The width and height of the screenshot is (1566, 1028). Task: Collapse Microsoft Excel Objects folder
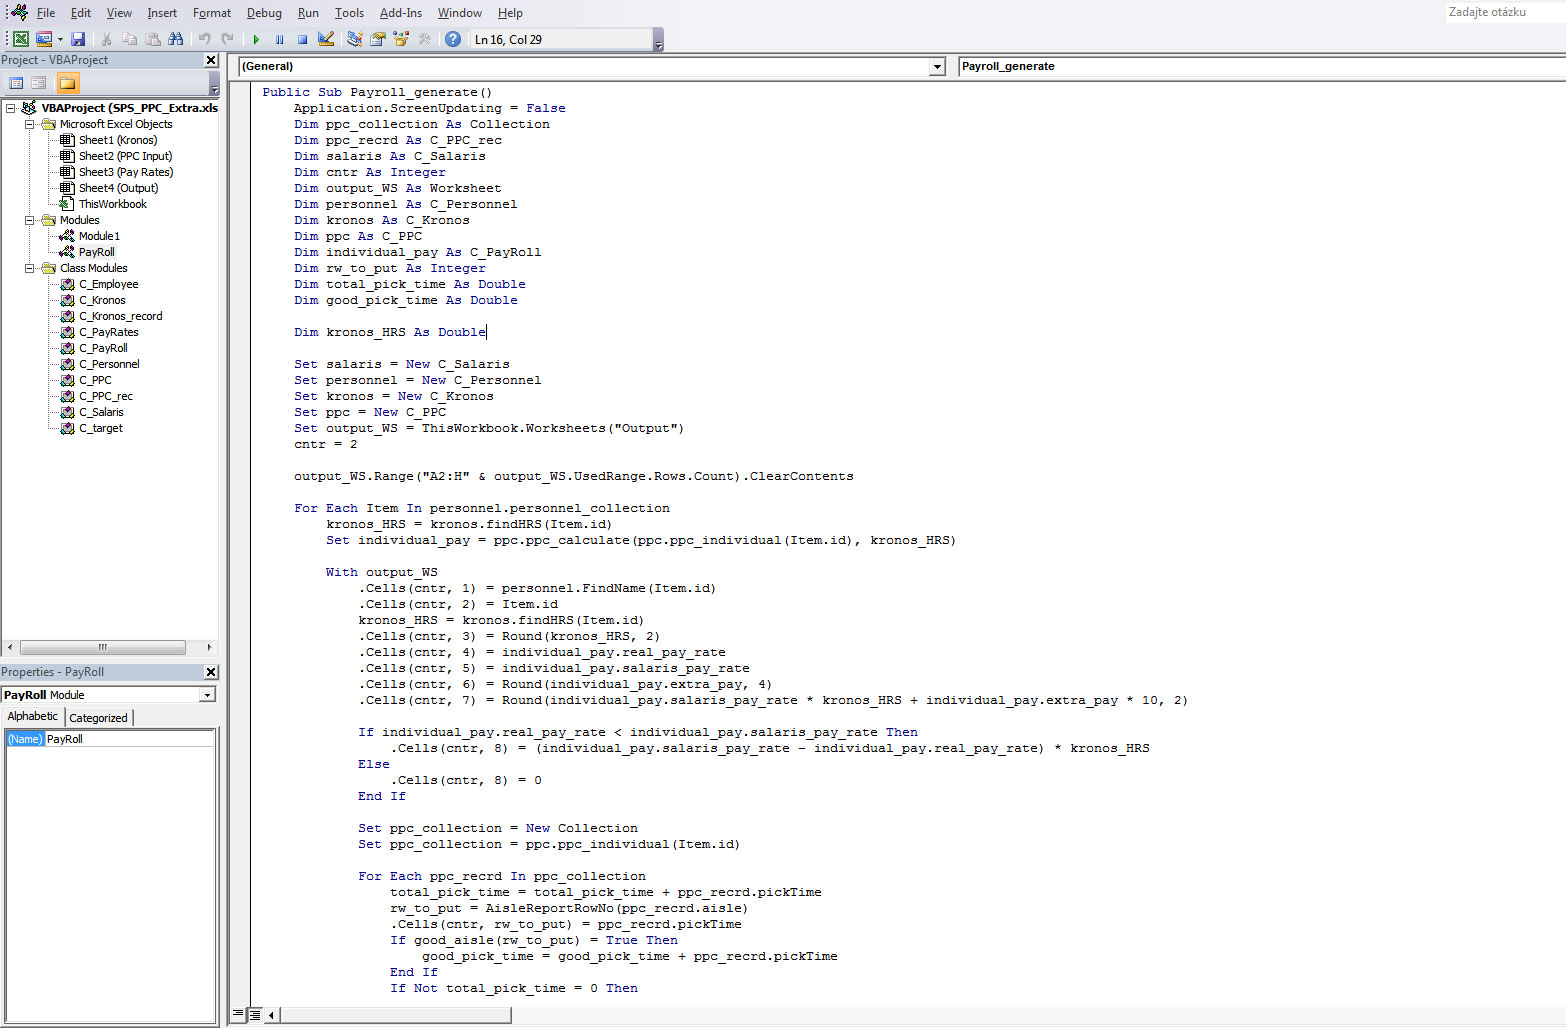pos(30,124)
